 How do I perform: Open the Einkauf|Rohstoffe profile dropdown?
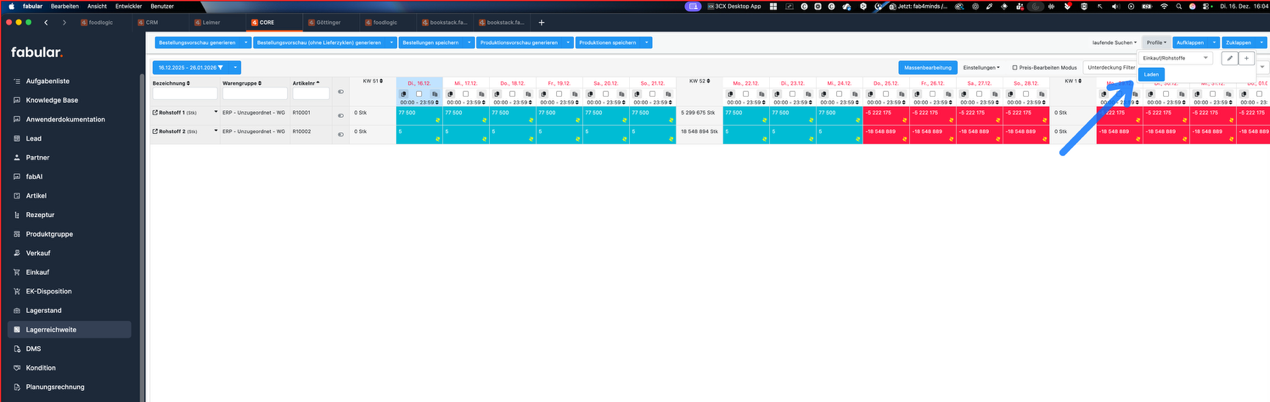coord(1175,58)
